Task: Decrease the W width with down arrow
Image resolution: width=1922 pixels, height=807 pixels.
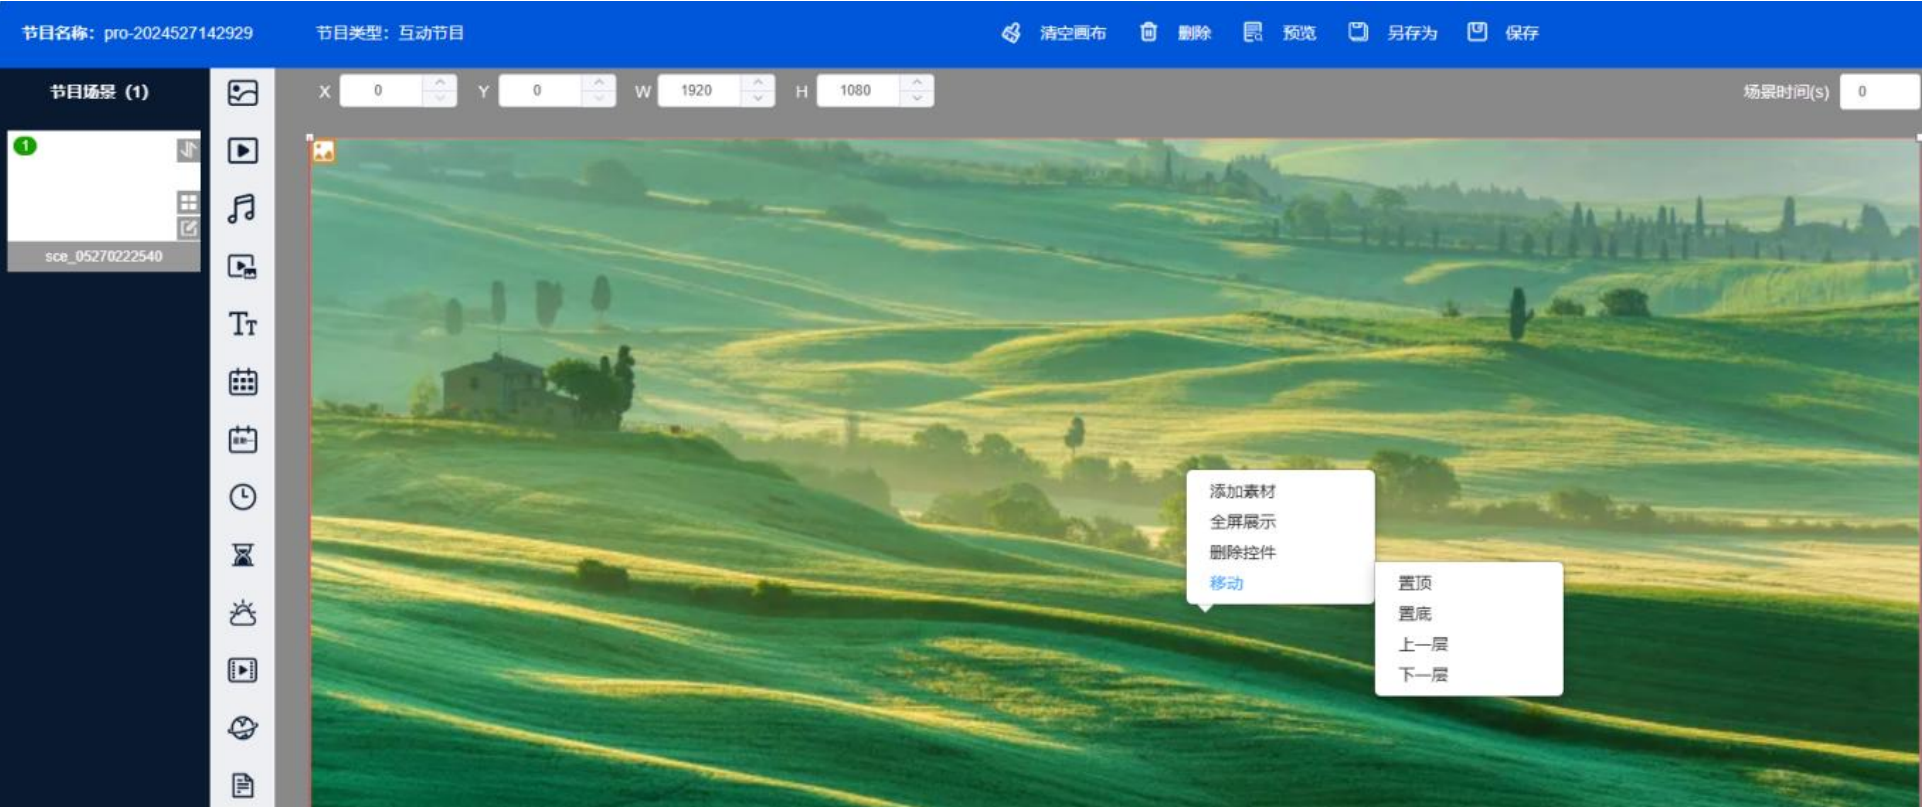Action: point(758,98)
